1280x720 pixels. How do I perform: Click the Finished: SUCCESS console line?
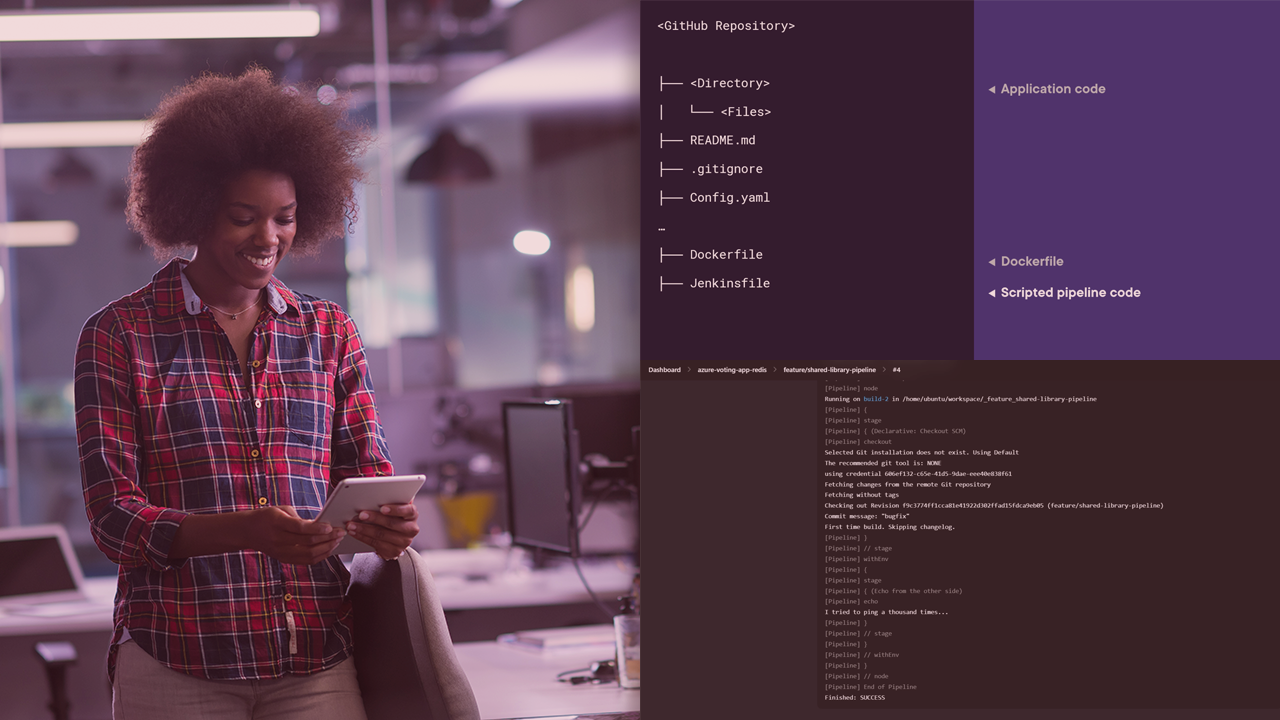pos(854,698)
